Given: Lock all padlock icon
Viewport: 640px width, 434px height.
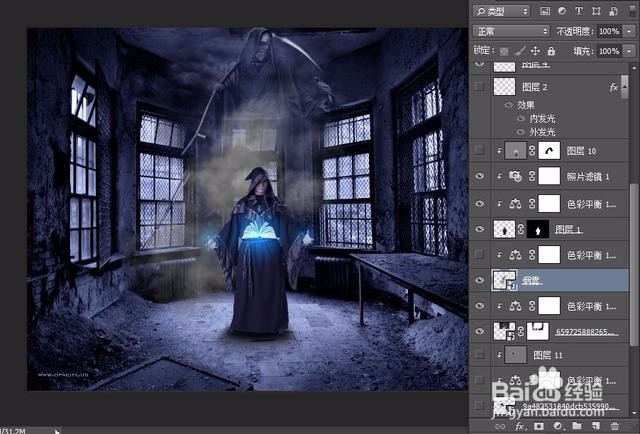Looking at the screenshot, I should [x=551, y=51].
